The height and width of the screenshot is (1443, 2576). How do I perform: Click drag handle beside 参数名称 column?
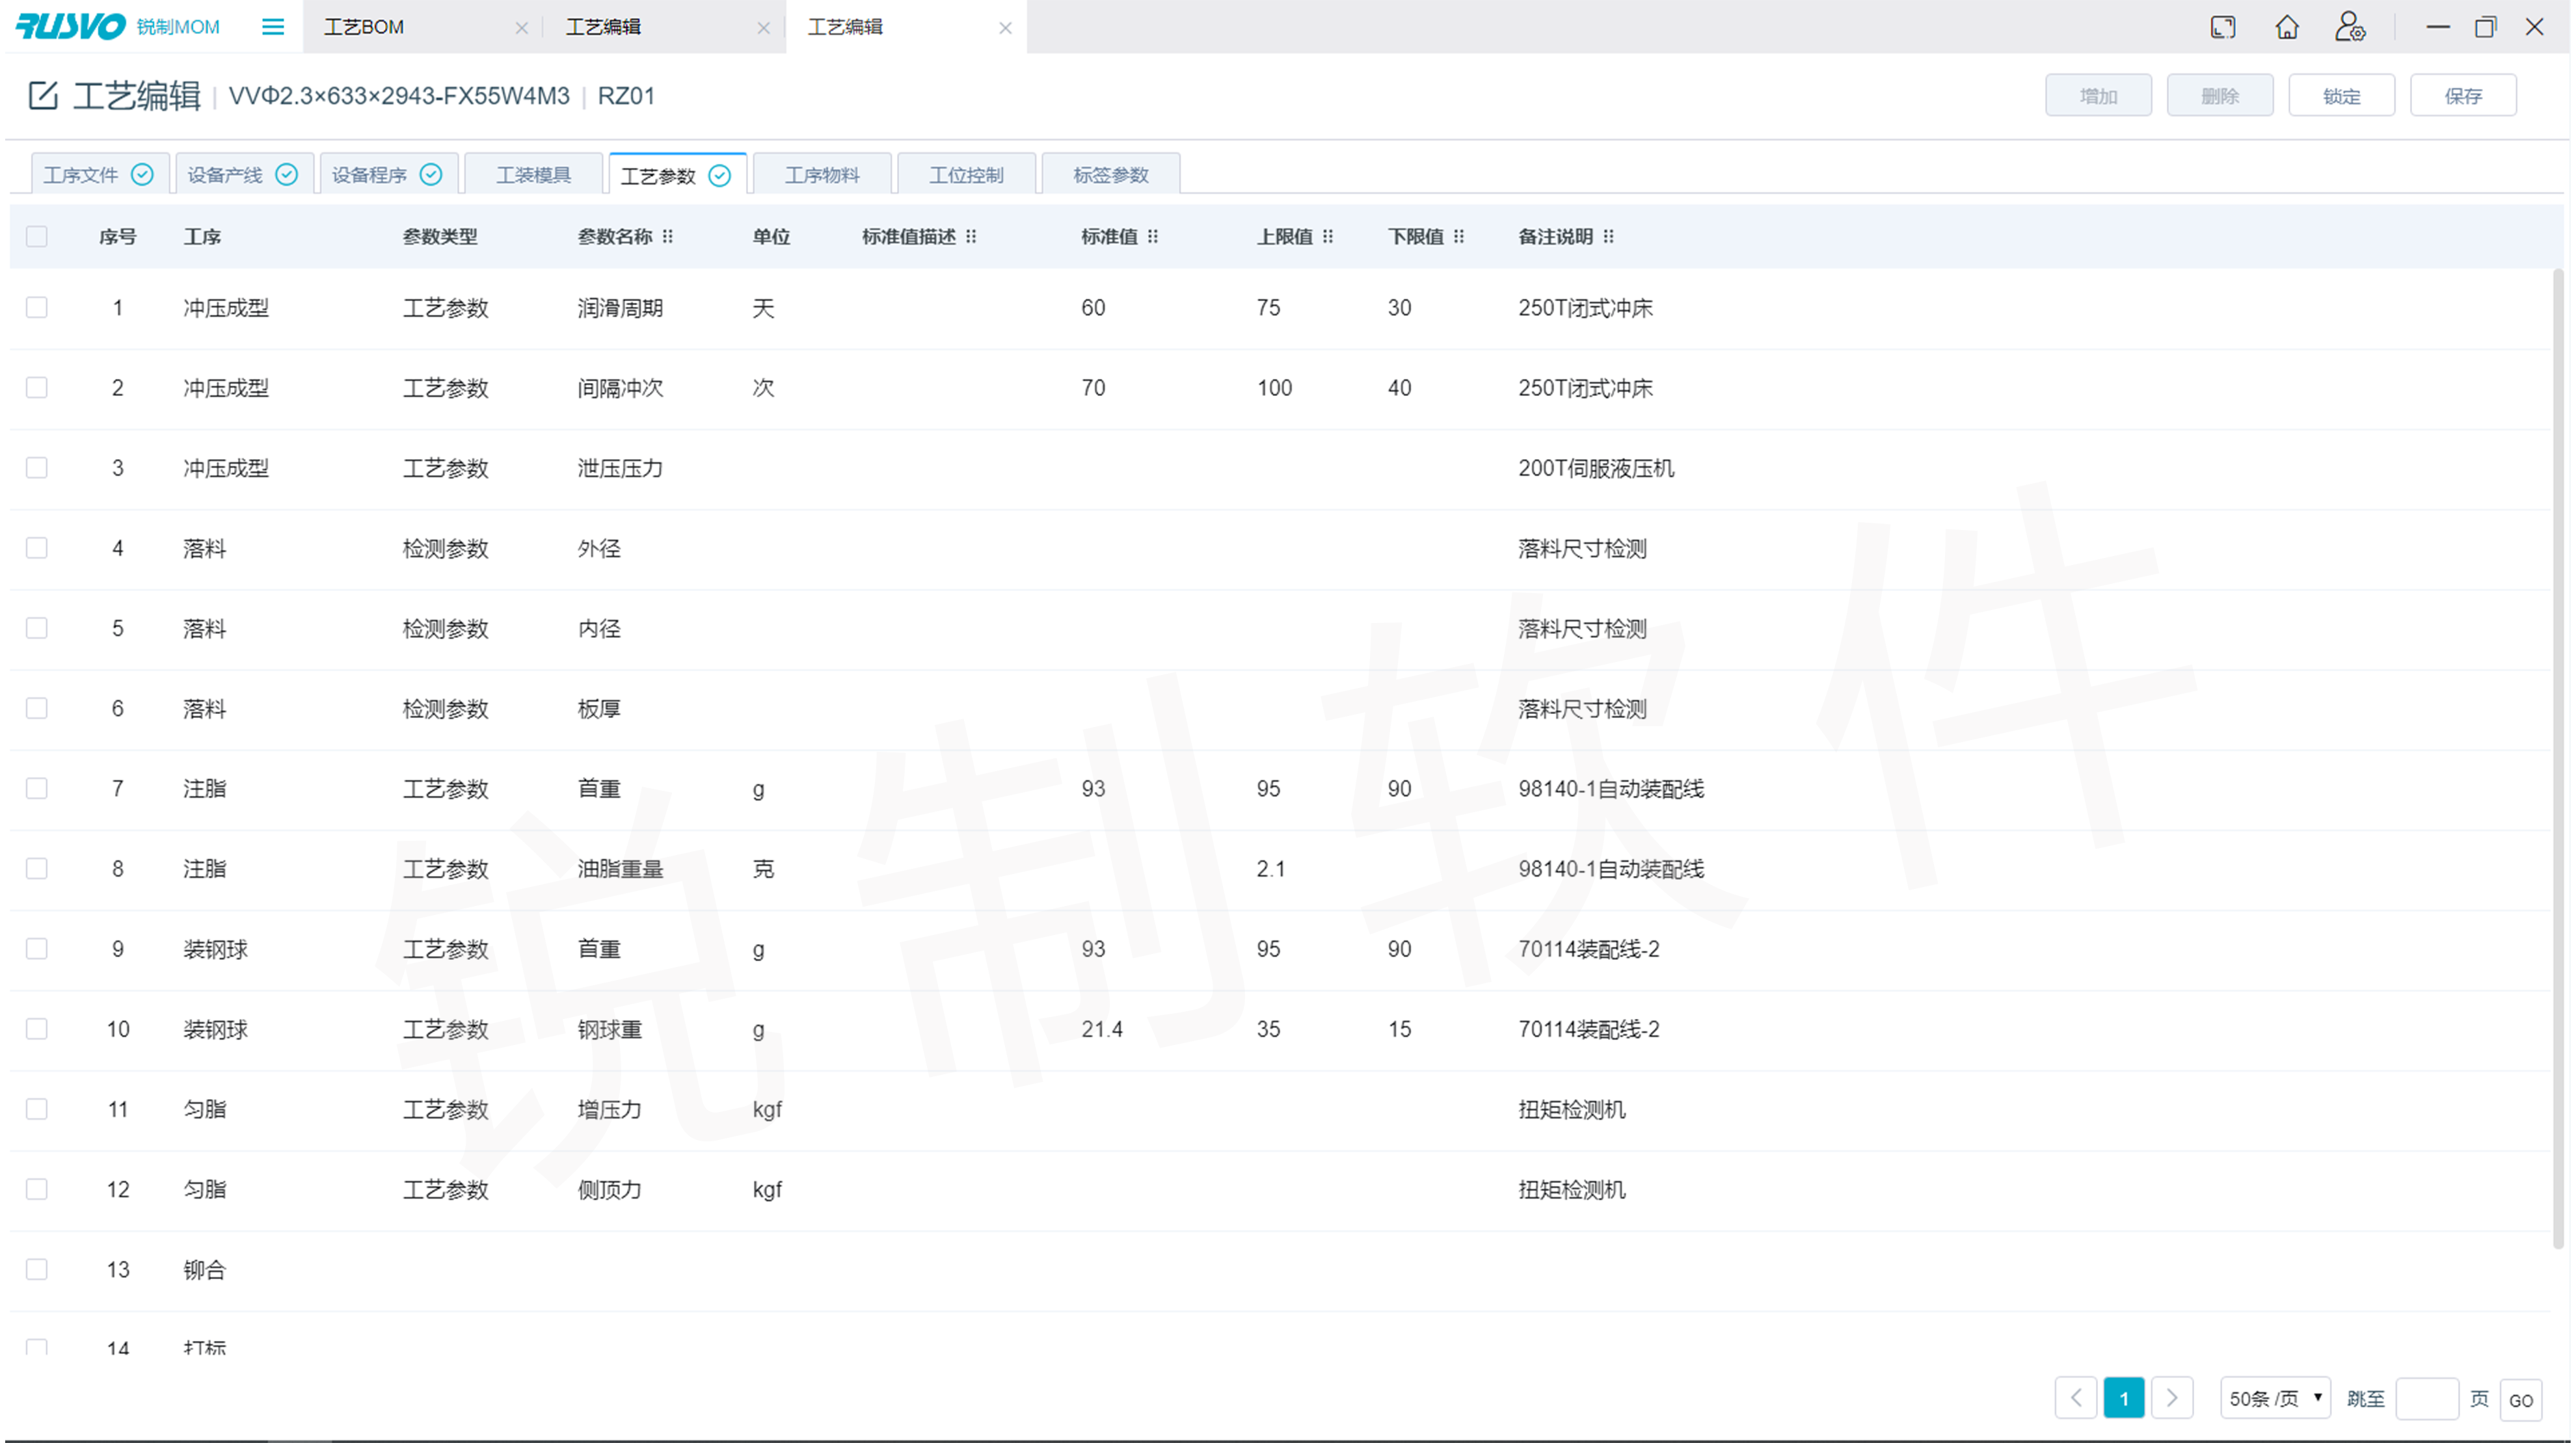(x=668, y=237)
